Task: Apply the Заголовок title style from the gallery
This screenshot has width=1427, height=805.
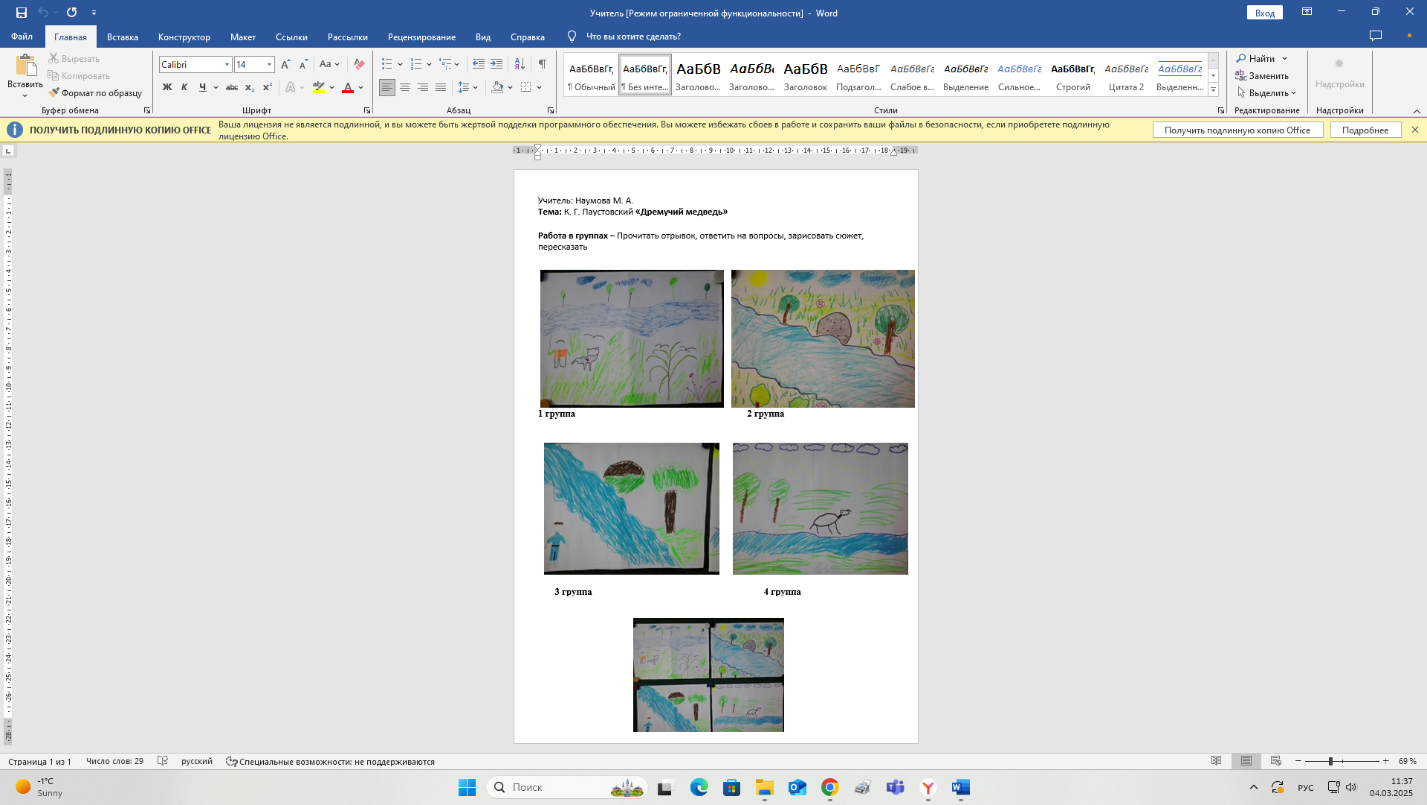Action: (805, 75)
